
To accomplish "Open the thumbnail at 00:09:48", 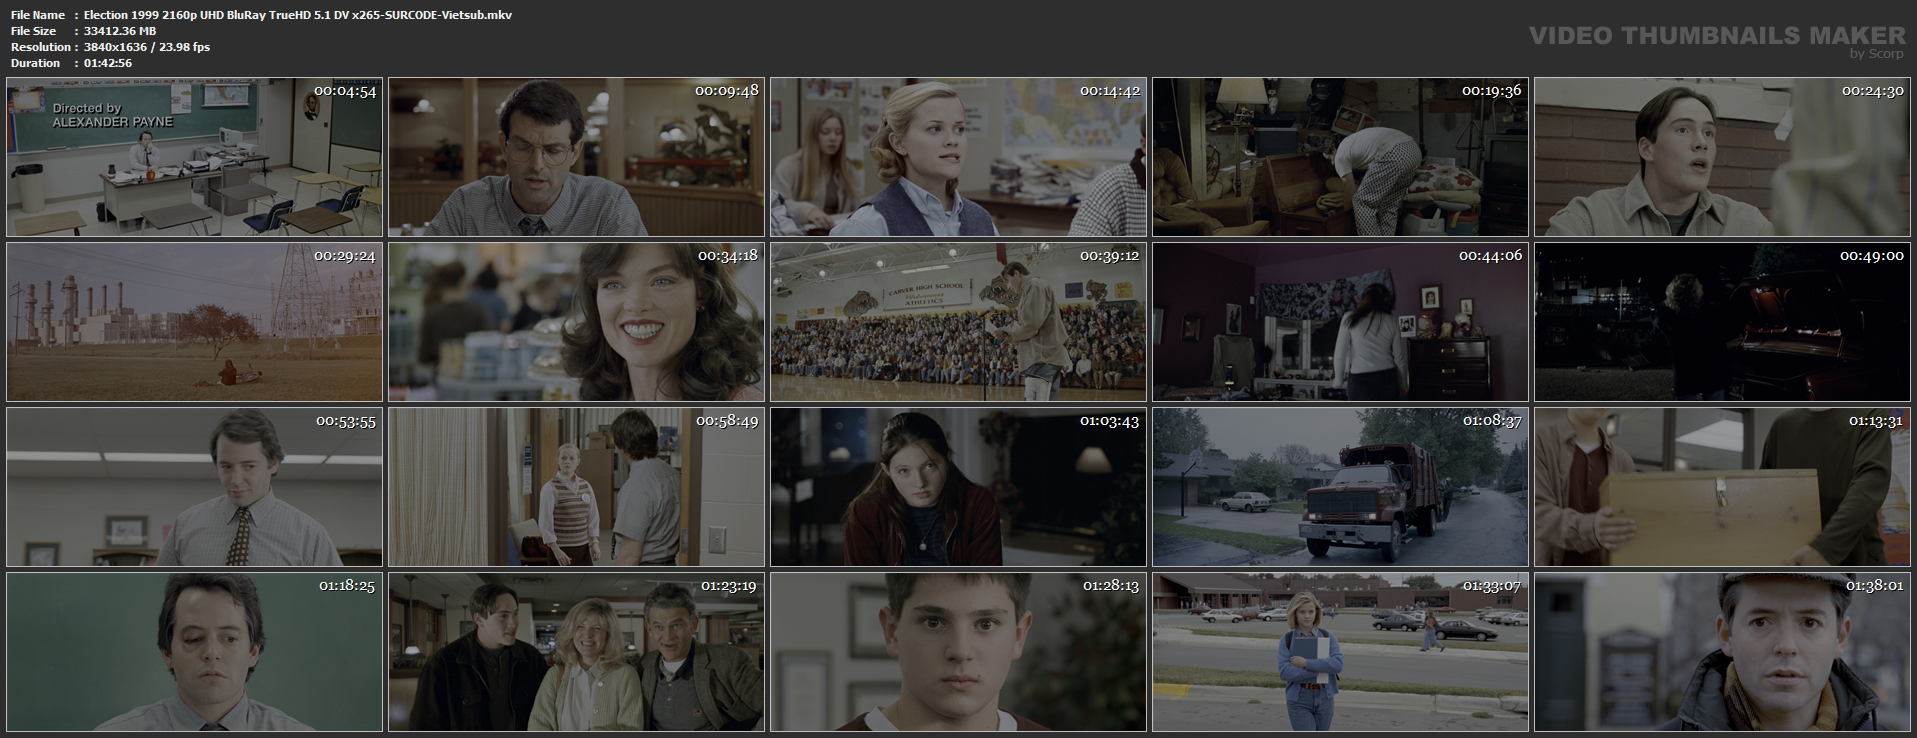I will click(576, 157).
